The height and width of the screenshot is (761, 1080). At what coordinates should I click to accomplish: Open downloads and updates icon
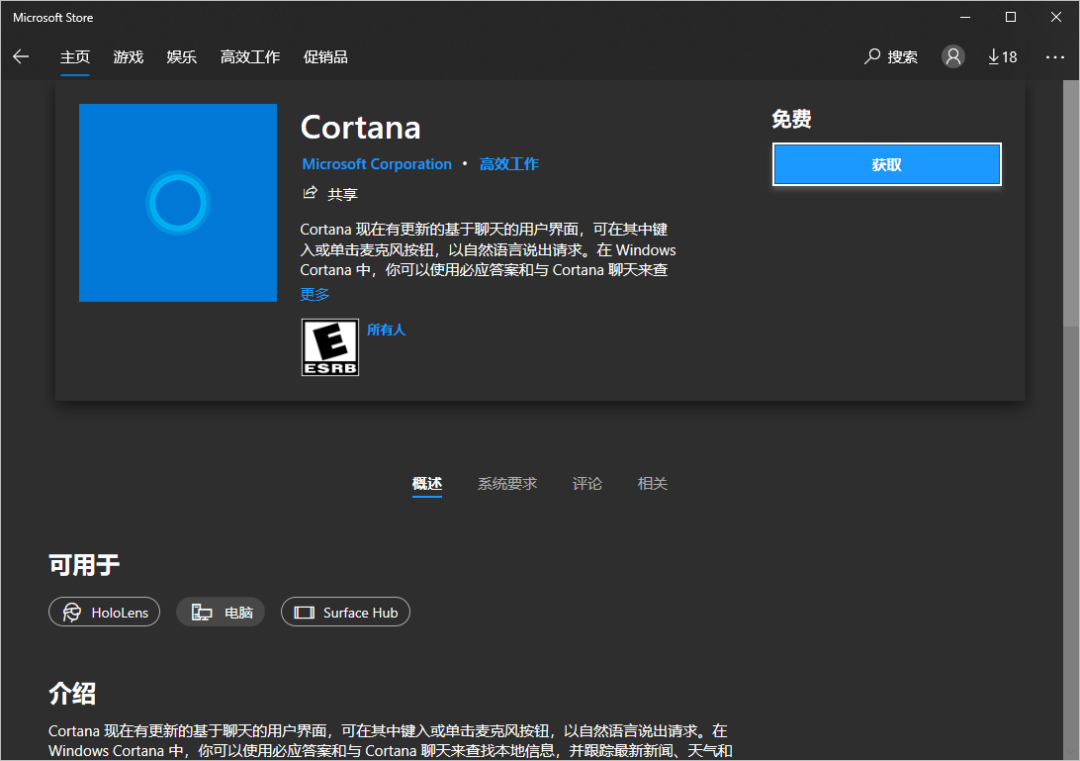point(1002,57)
